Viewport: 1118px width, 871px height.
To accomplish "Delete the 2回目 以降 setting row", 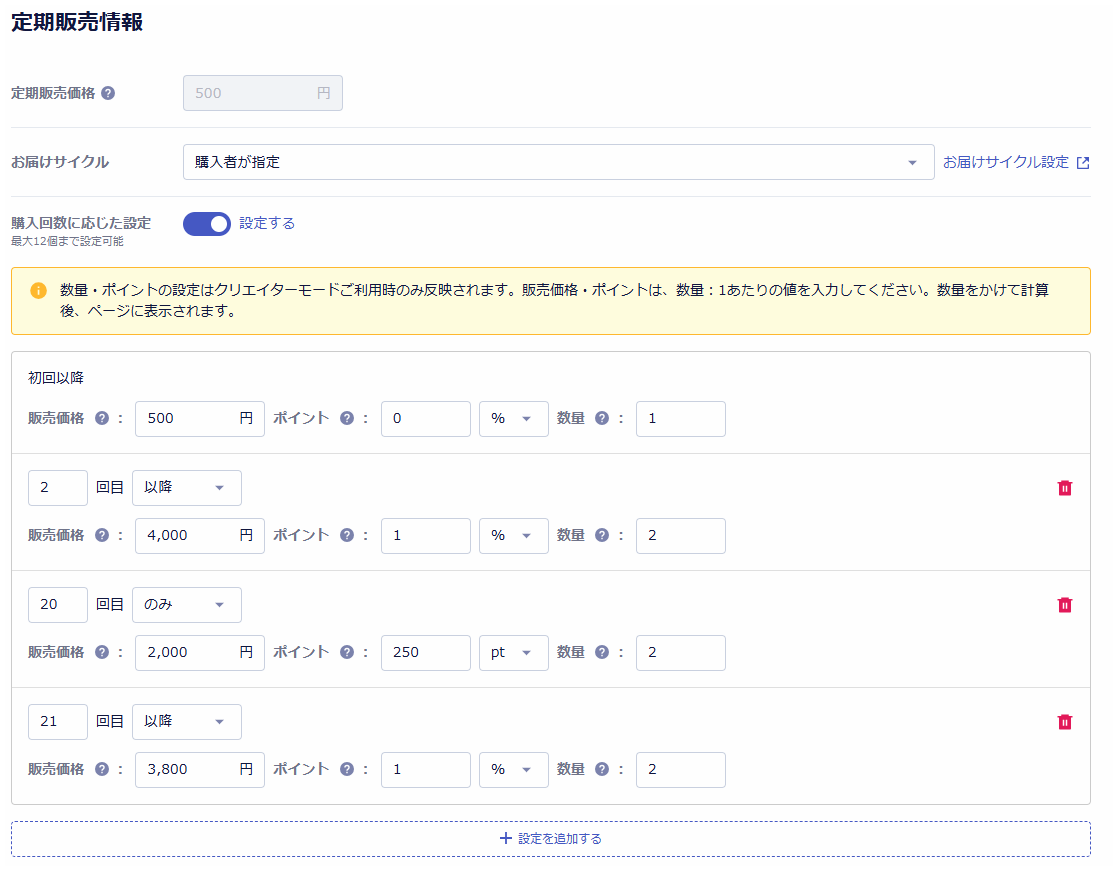I will click(x=1064, y=488).
